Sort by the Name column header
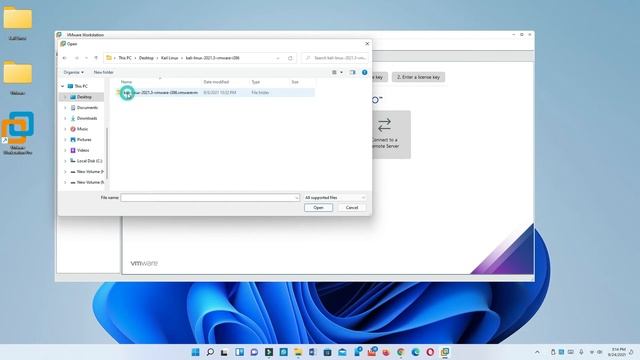Viewport: 640px width, 360px height. pos(127,82)
